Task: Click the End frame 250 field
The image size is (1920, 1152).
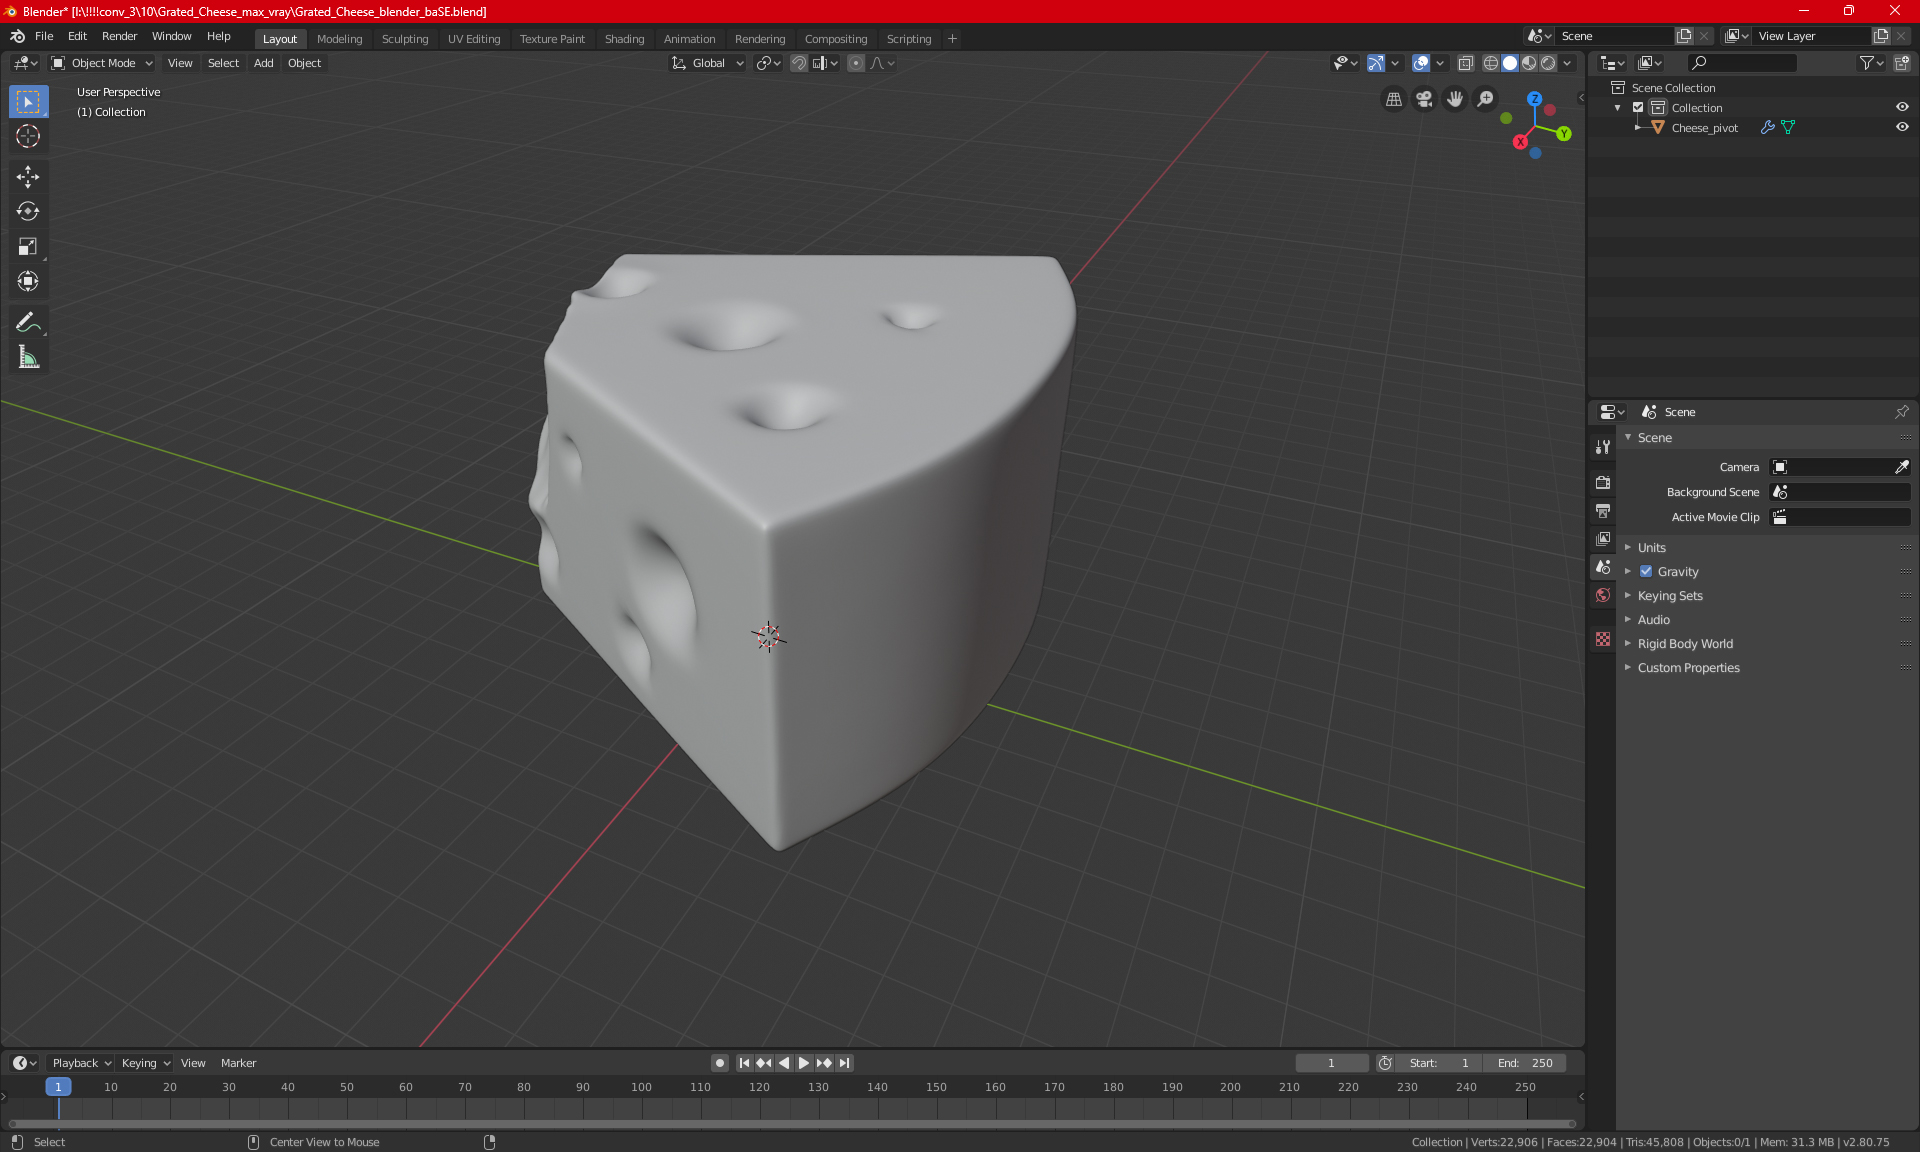Action: click(1525, 1063)
